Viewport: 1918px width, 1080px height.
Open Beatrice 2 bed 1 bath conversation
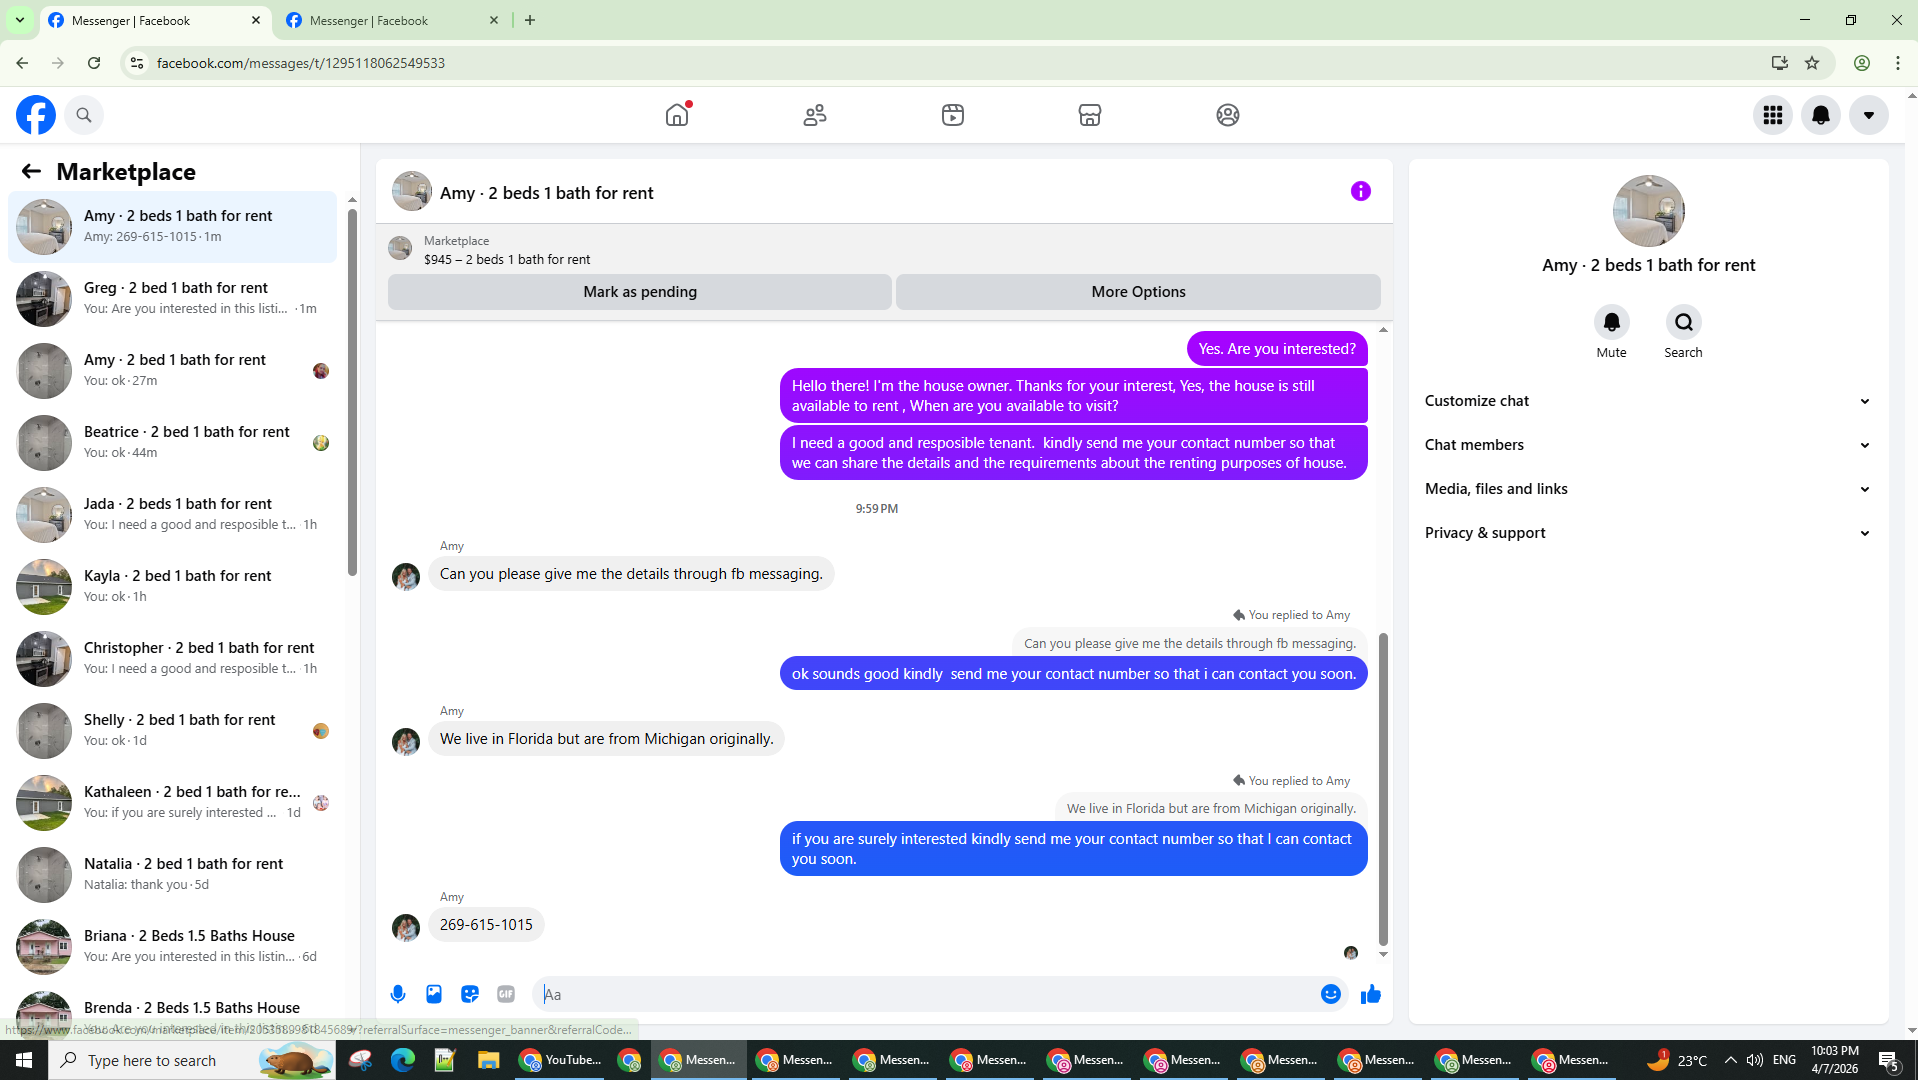coord(172,443)
